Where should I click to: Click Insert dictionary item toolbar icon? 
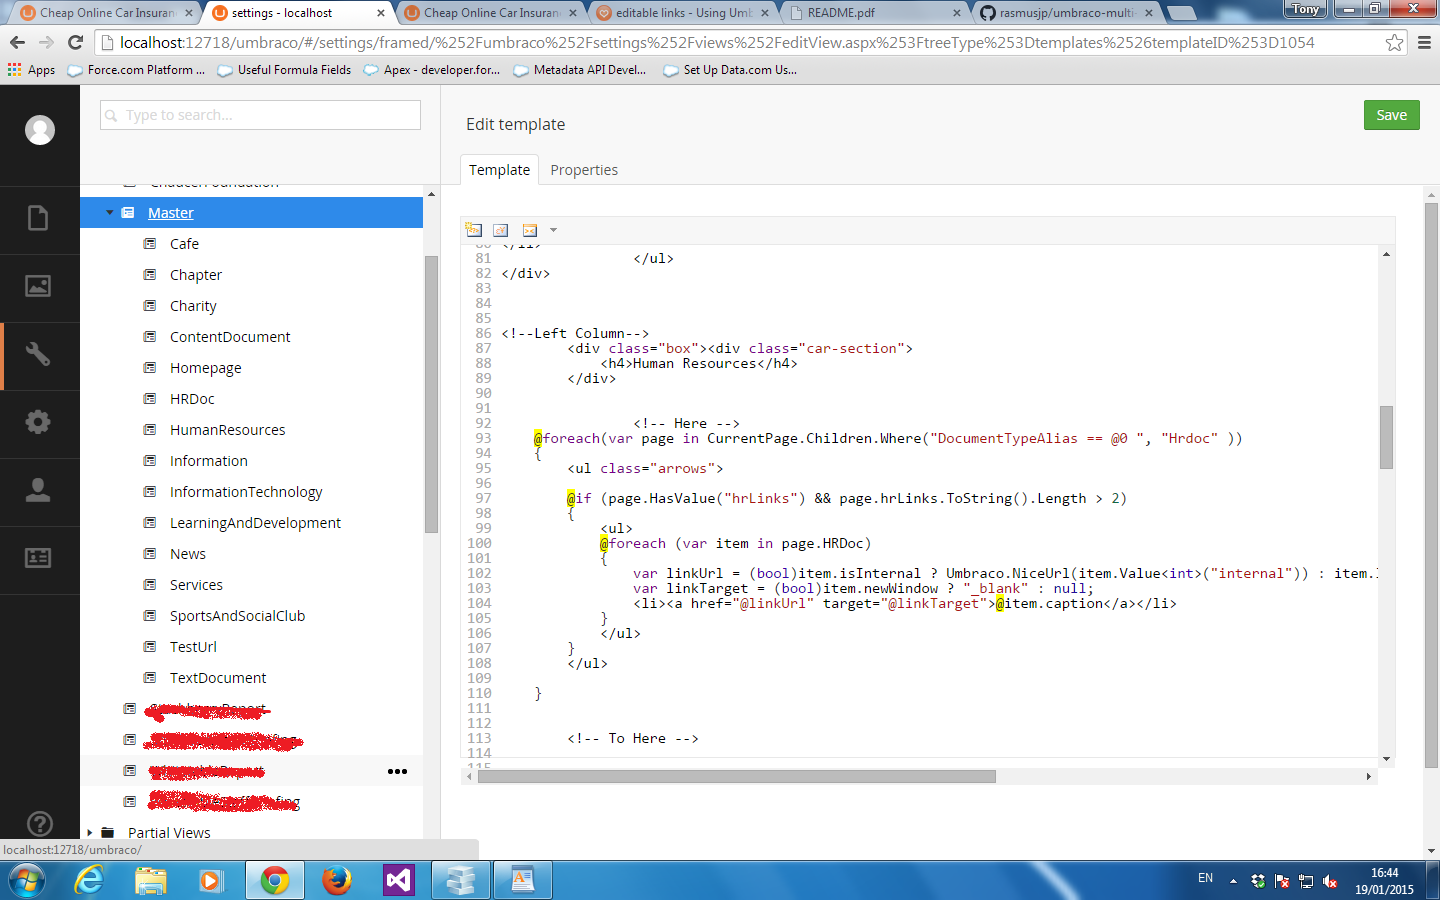[x=501, y=230]
